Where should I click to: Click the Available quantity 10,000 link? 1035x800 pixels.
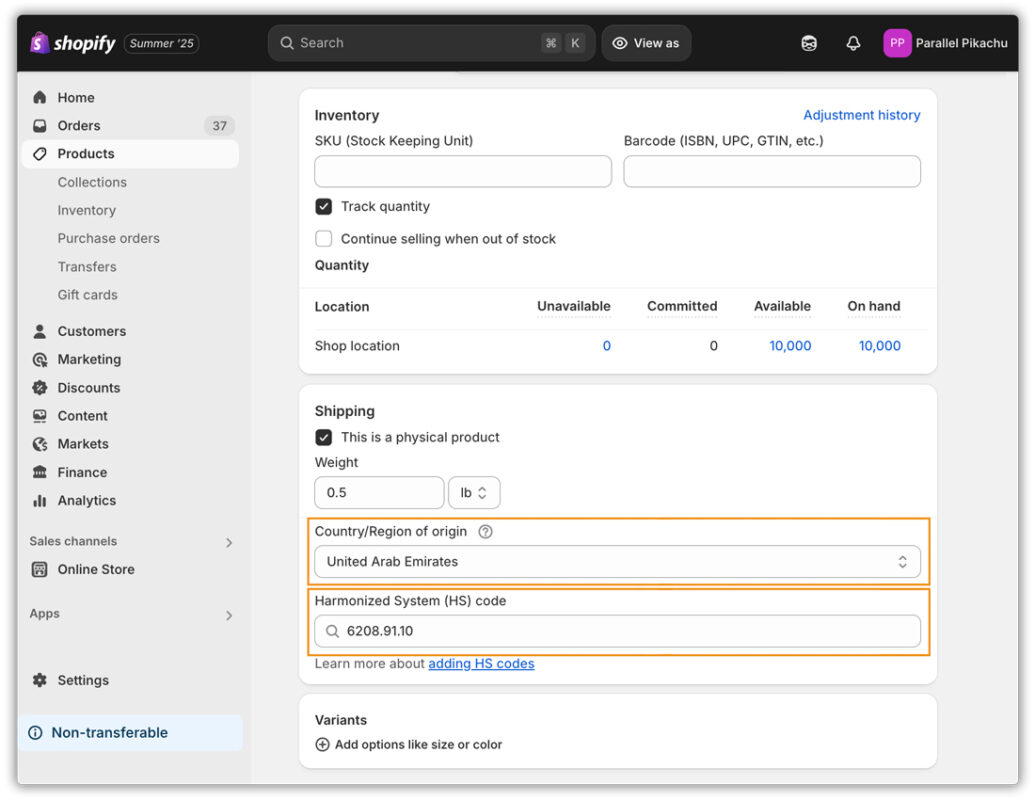790,346
